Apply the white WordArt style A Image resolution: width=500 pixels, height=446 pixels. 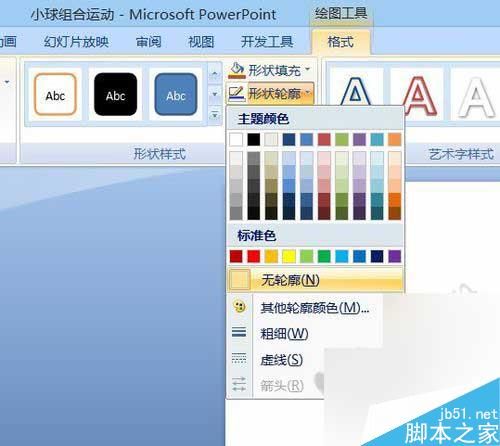476,96
